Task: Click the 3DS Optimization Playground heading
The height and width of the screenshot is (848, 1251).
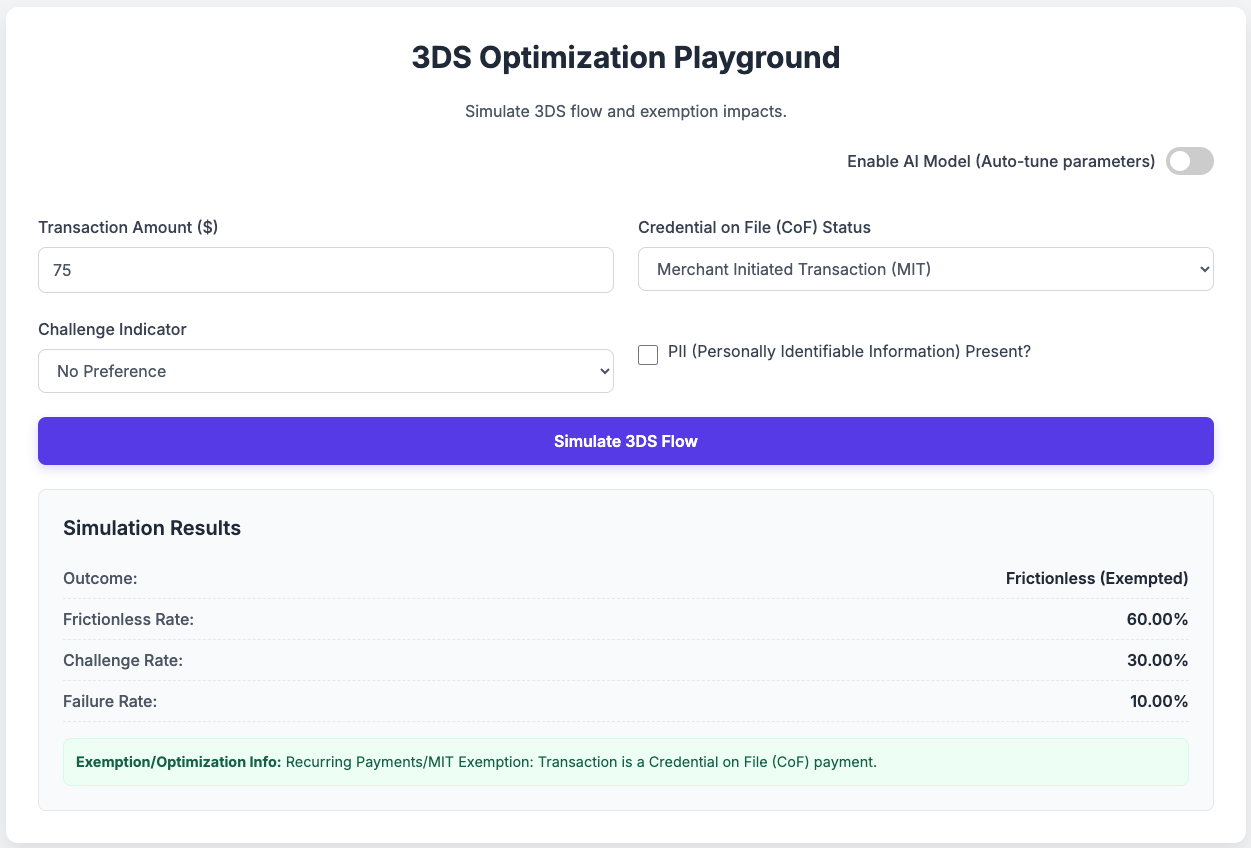Action: point(625,58)
